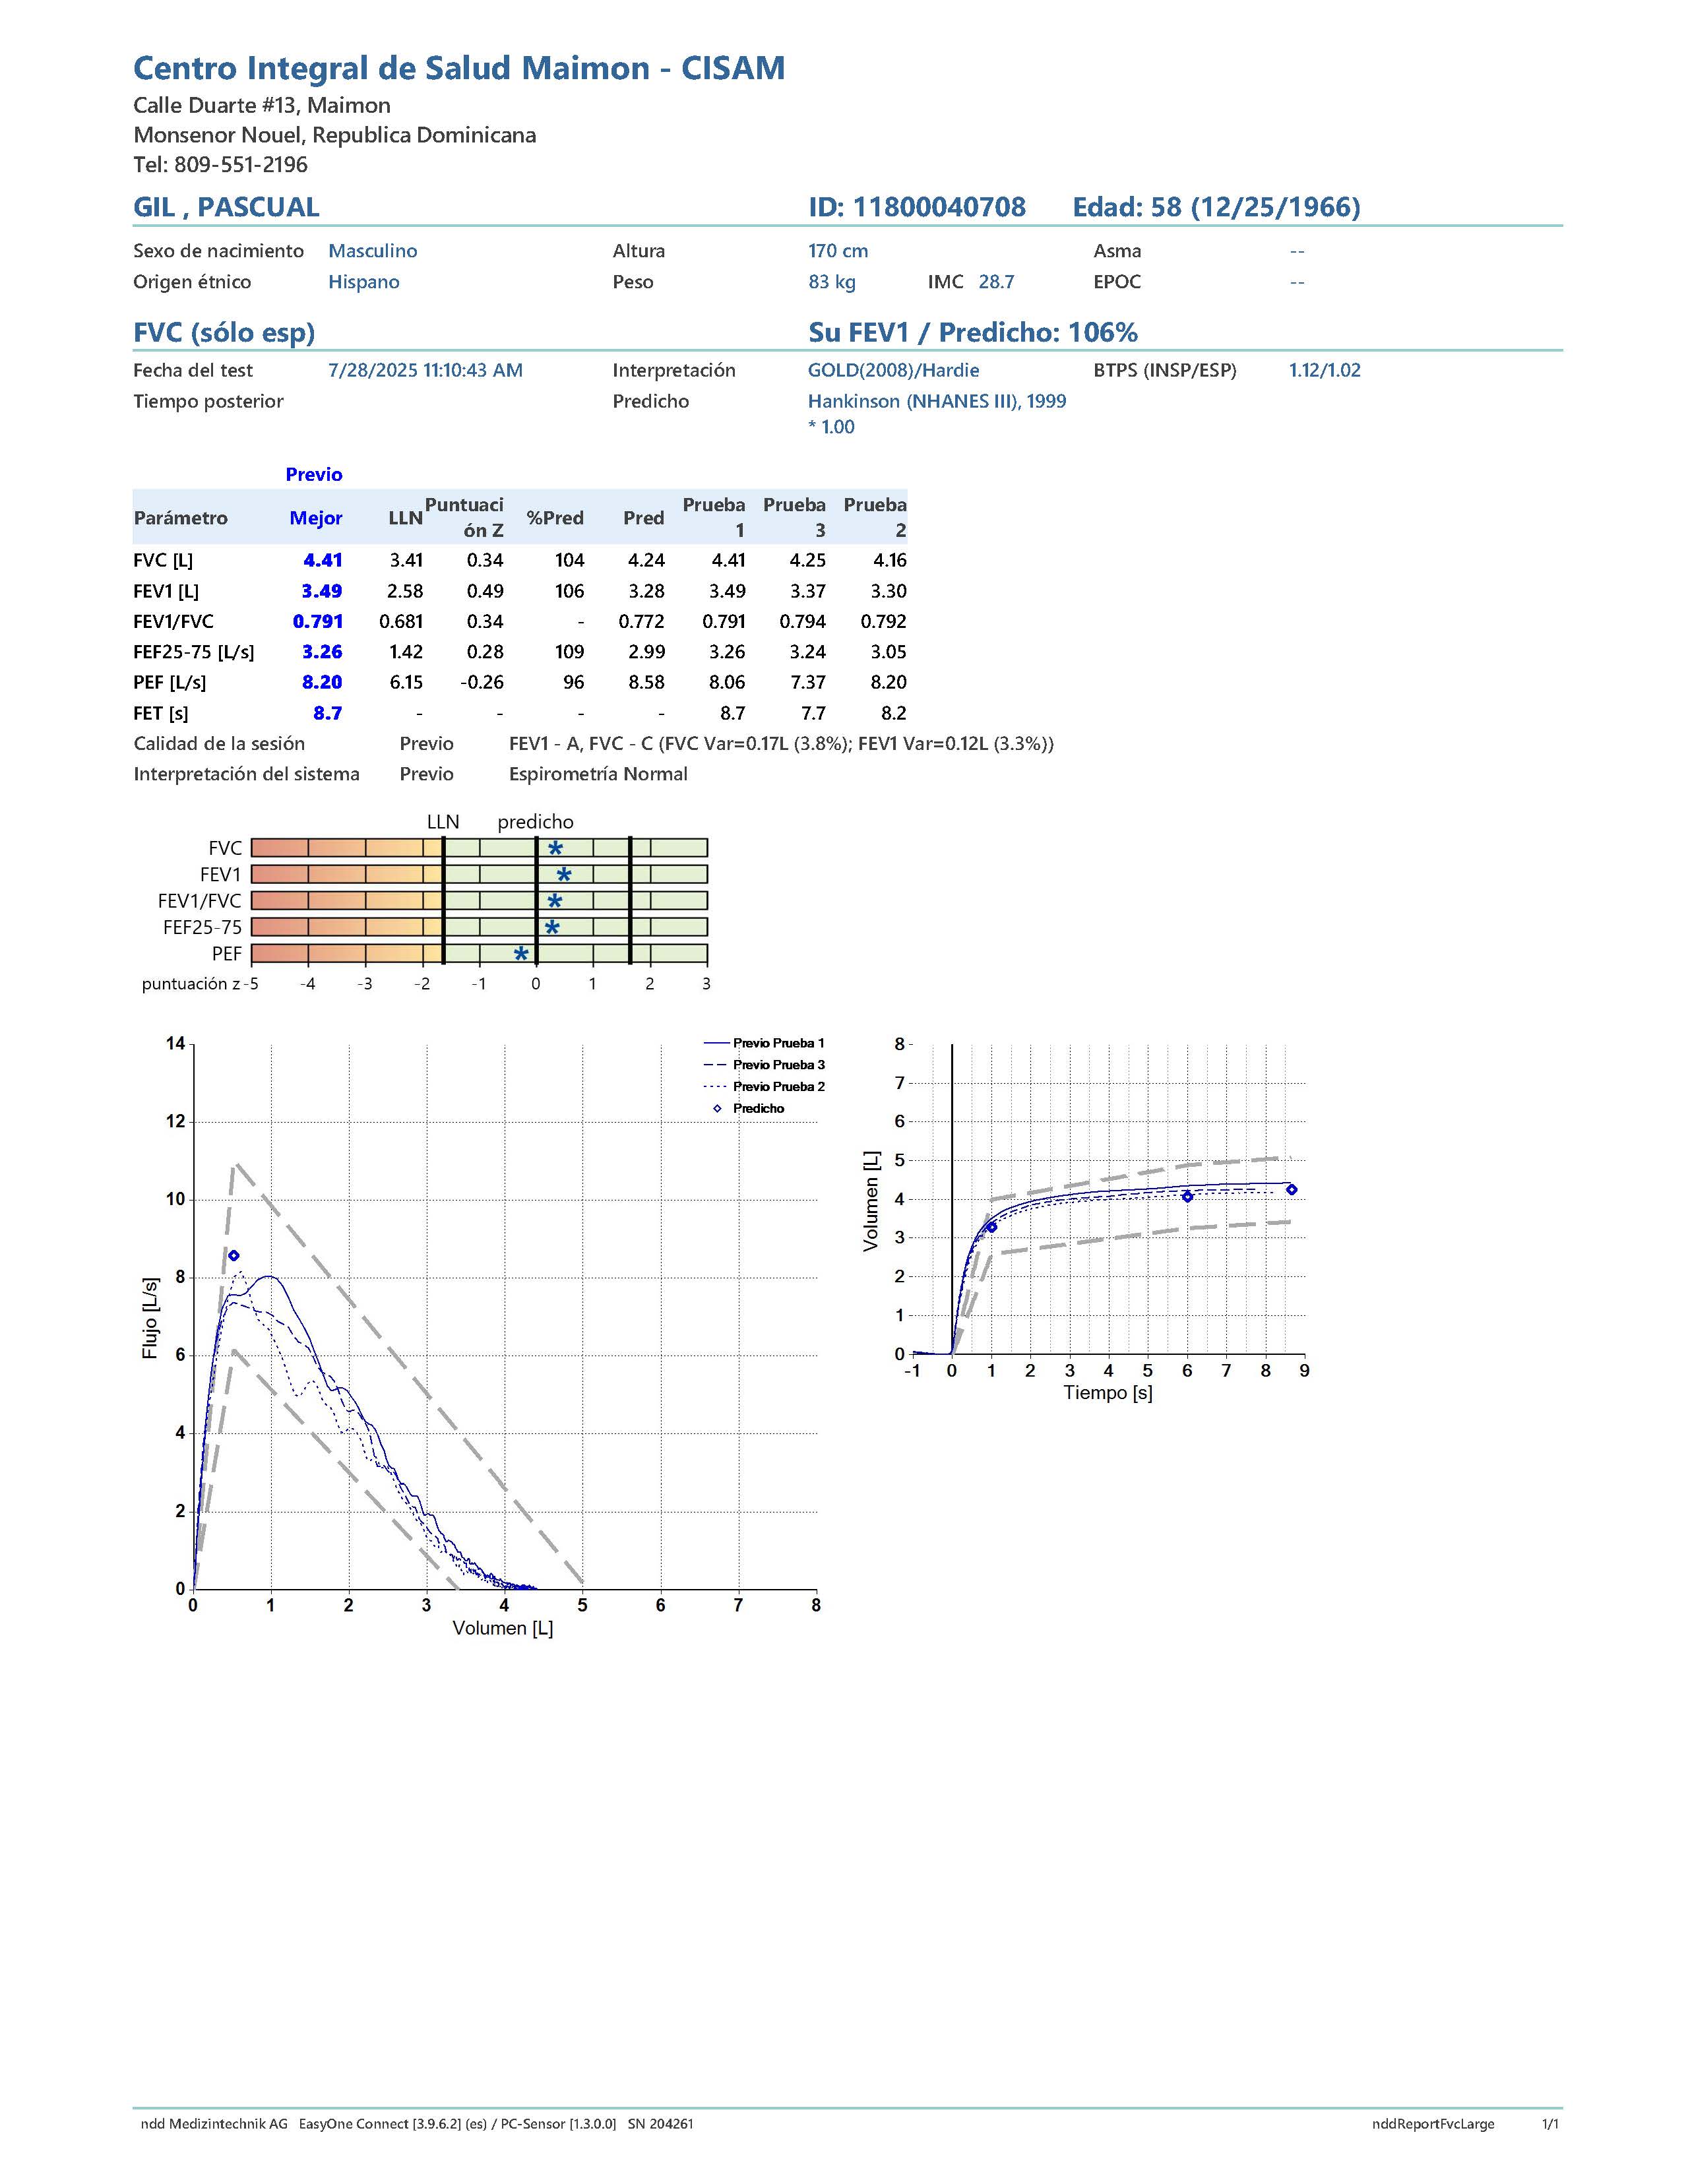Click the Puntuación Z column header

[464, 517]
